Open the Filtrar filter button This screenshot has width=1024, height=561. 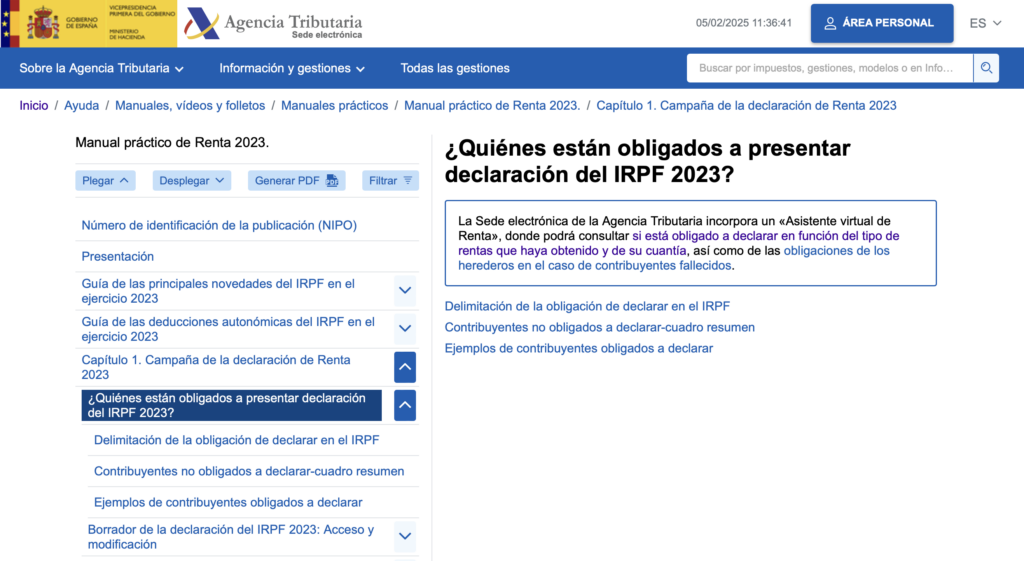(390, 181)
